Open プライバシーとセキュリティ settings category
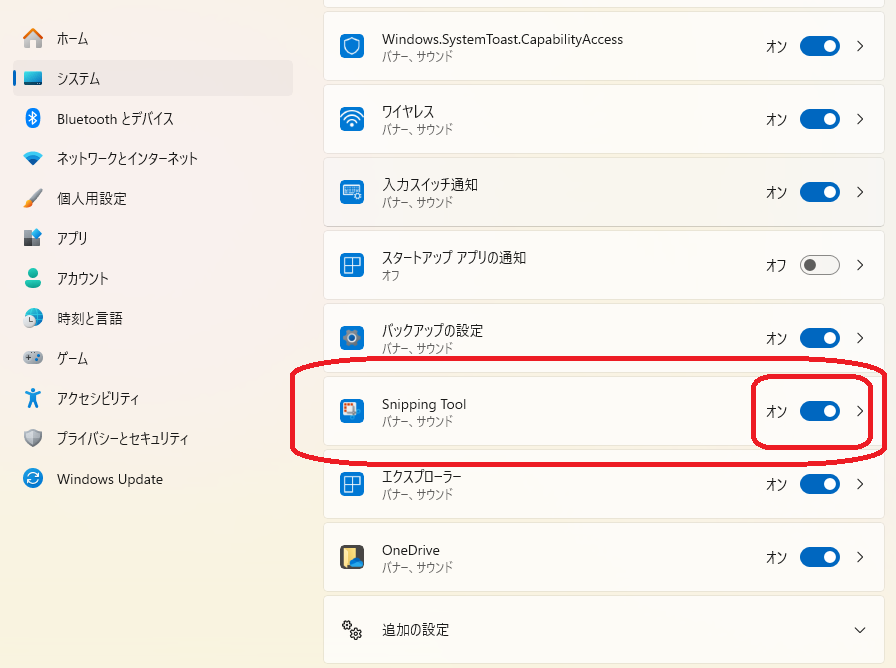896x668 pixels. [x=153, y=438]
